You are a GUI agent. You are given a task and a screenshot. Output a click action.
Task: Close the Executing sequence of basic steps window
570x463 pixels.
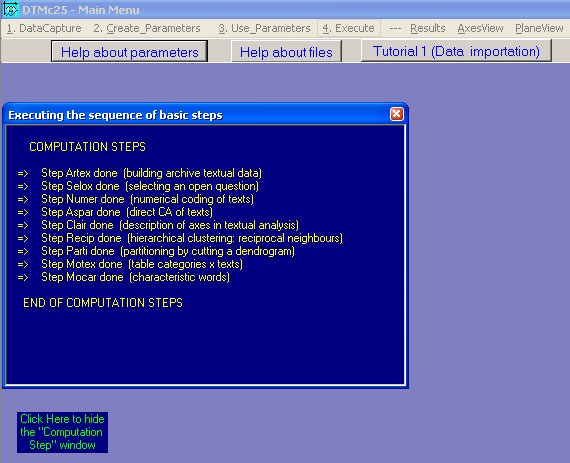(x=397, y=114)
